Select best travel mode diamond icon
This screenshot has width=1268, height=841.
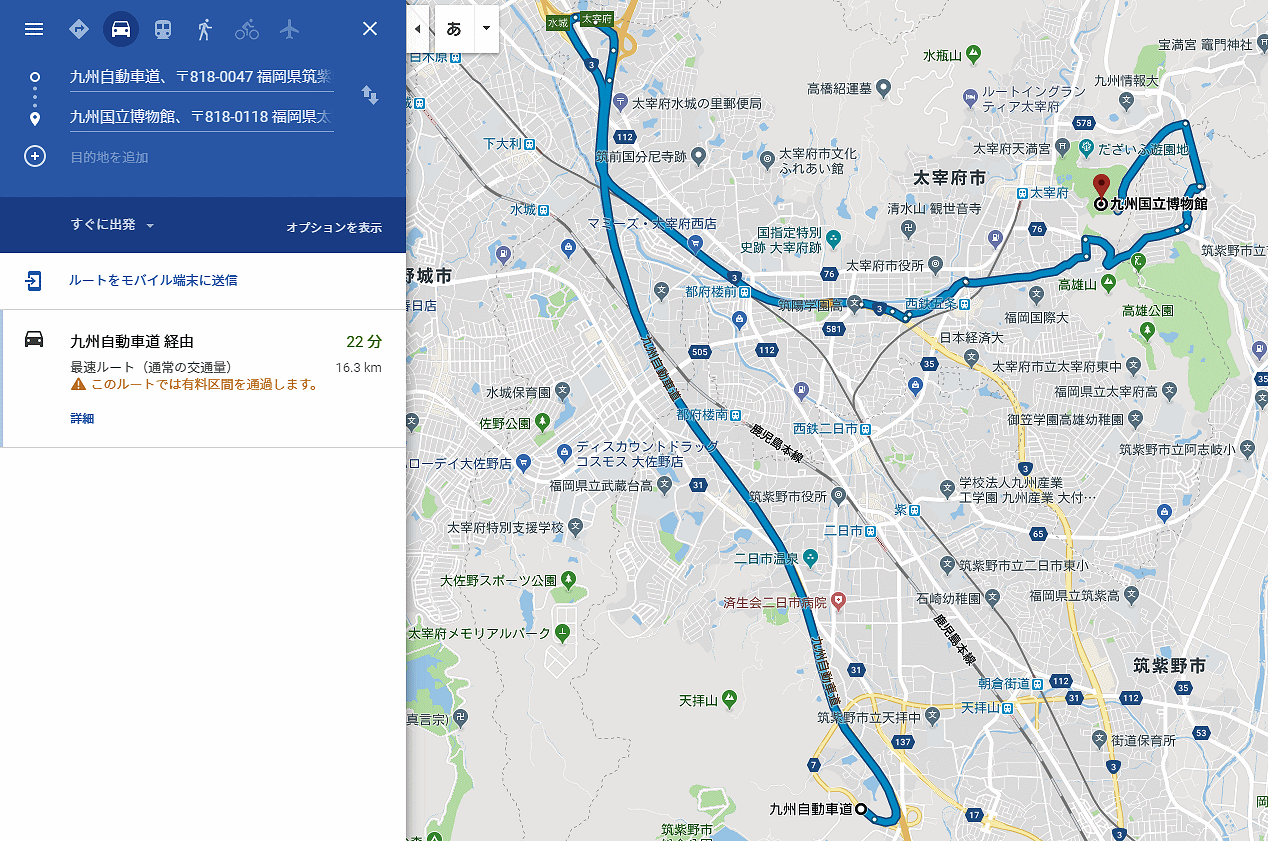79,29
